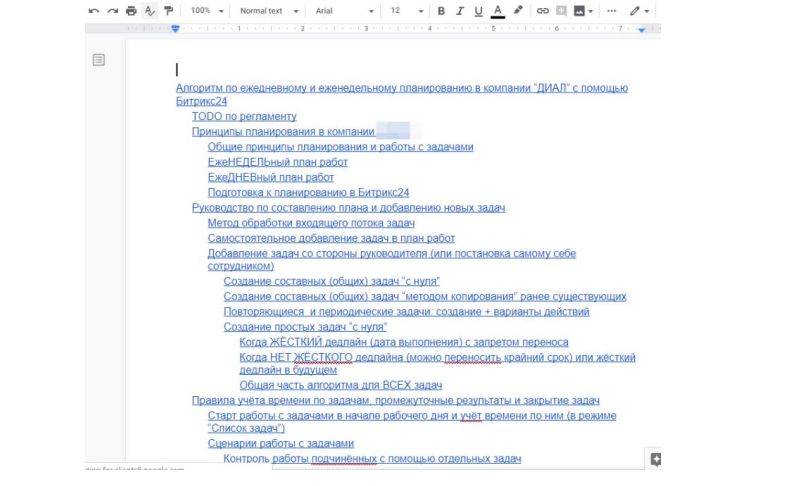Open the 'Сценарии работы с задачами' link
799x486 pixels.
click(281, 444)
